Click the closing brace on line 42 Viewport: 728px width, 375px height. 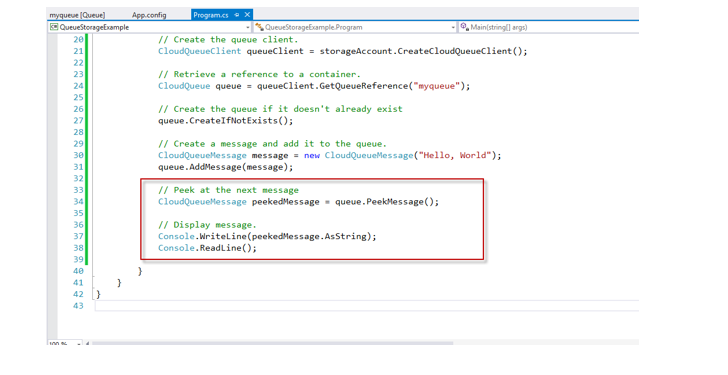98,294
